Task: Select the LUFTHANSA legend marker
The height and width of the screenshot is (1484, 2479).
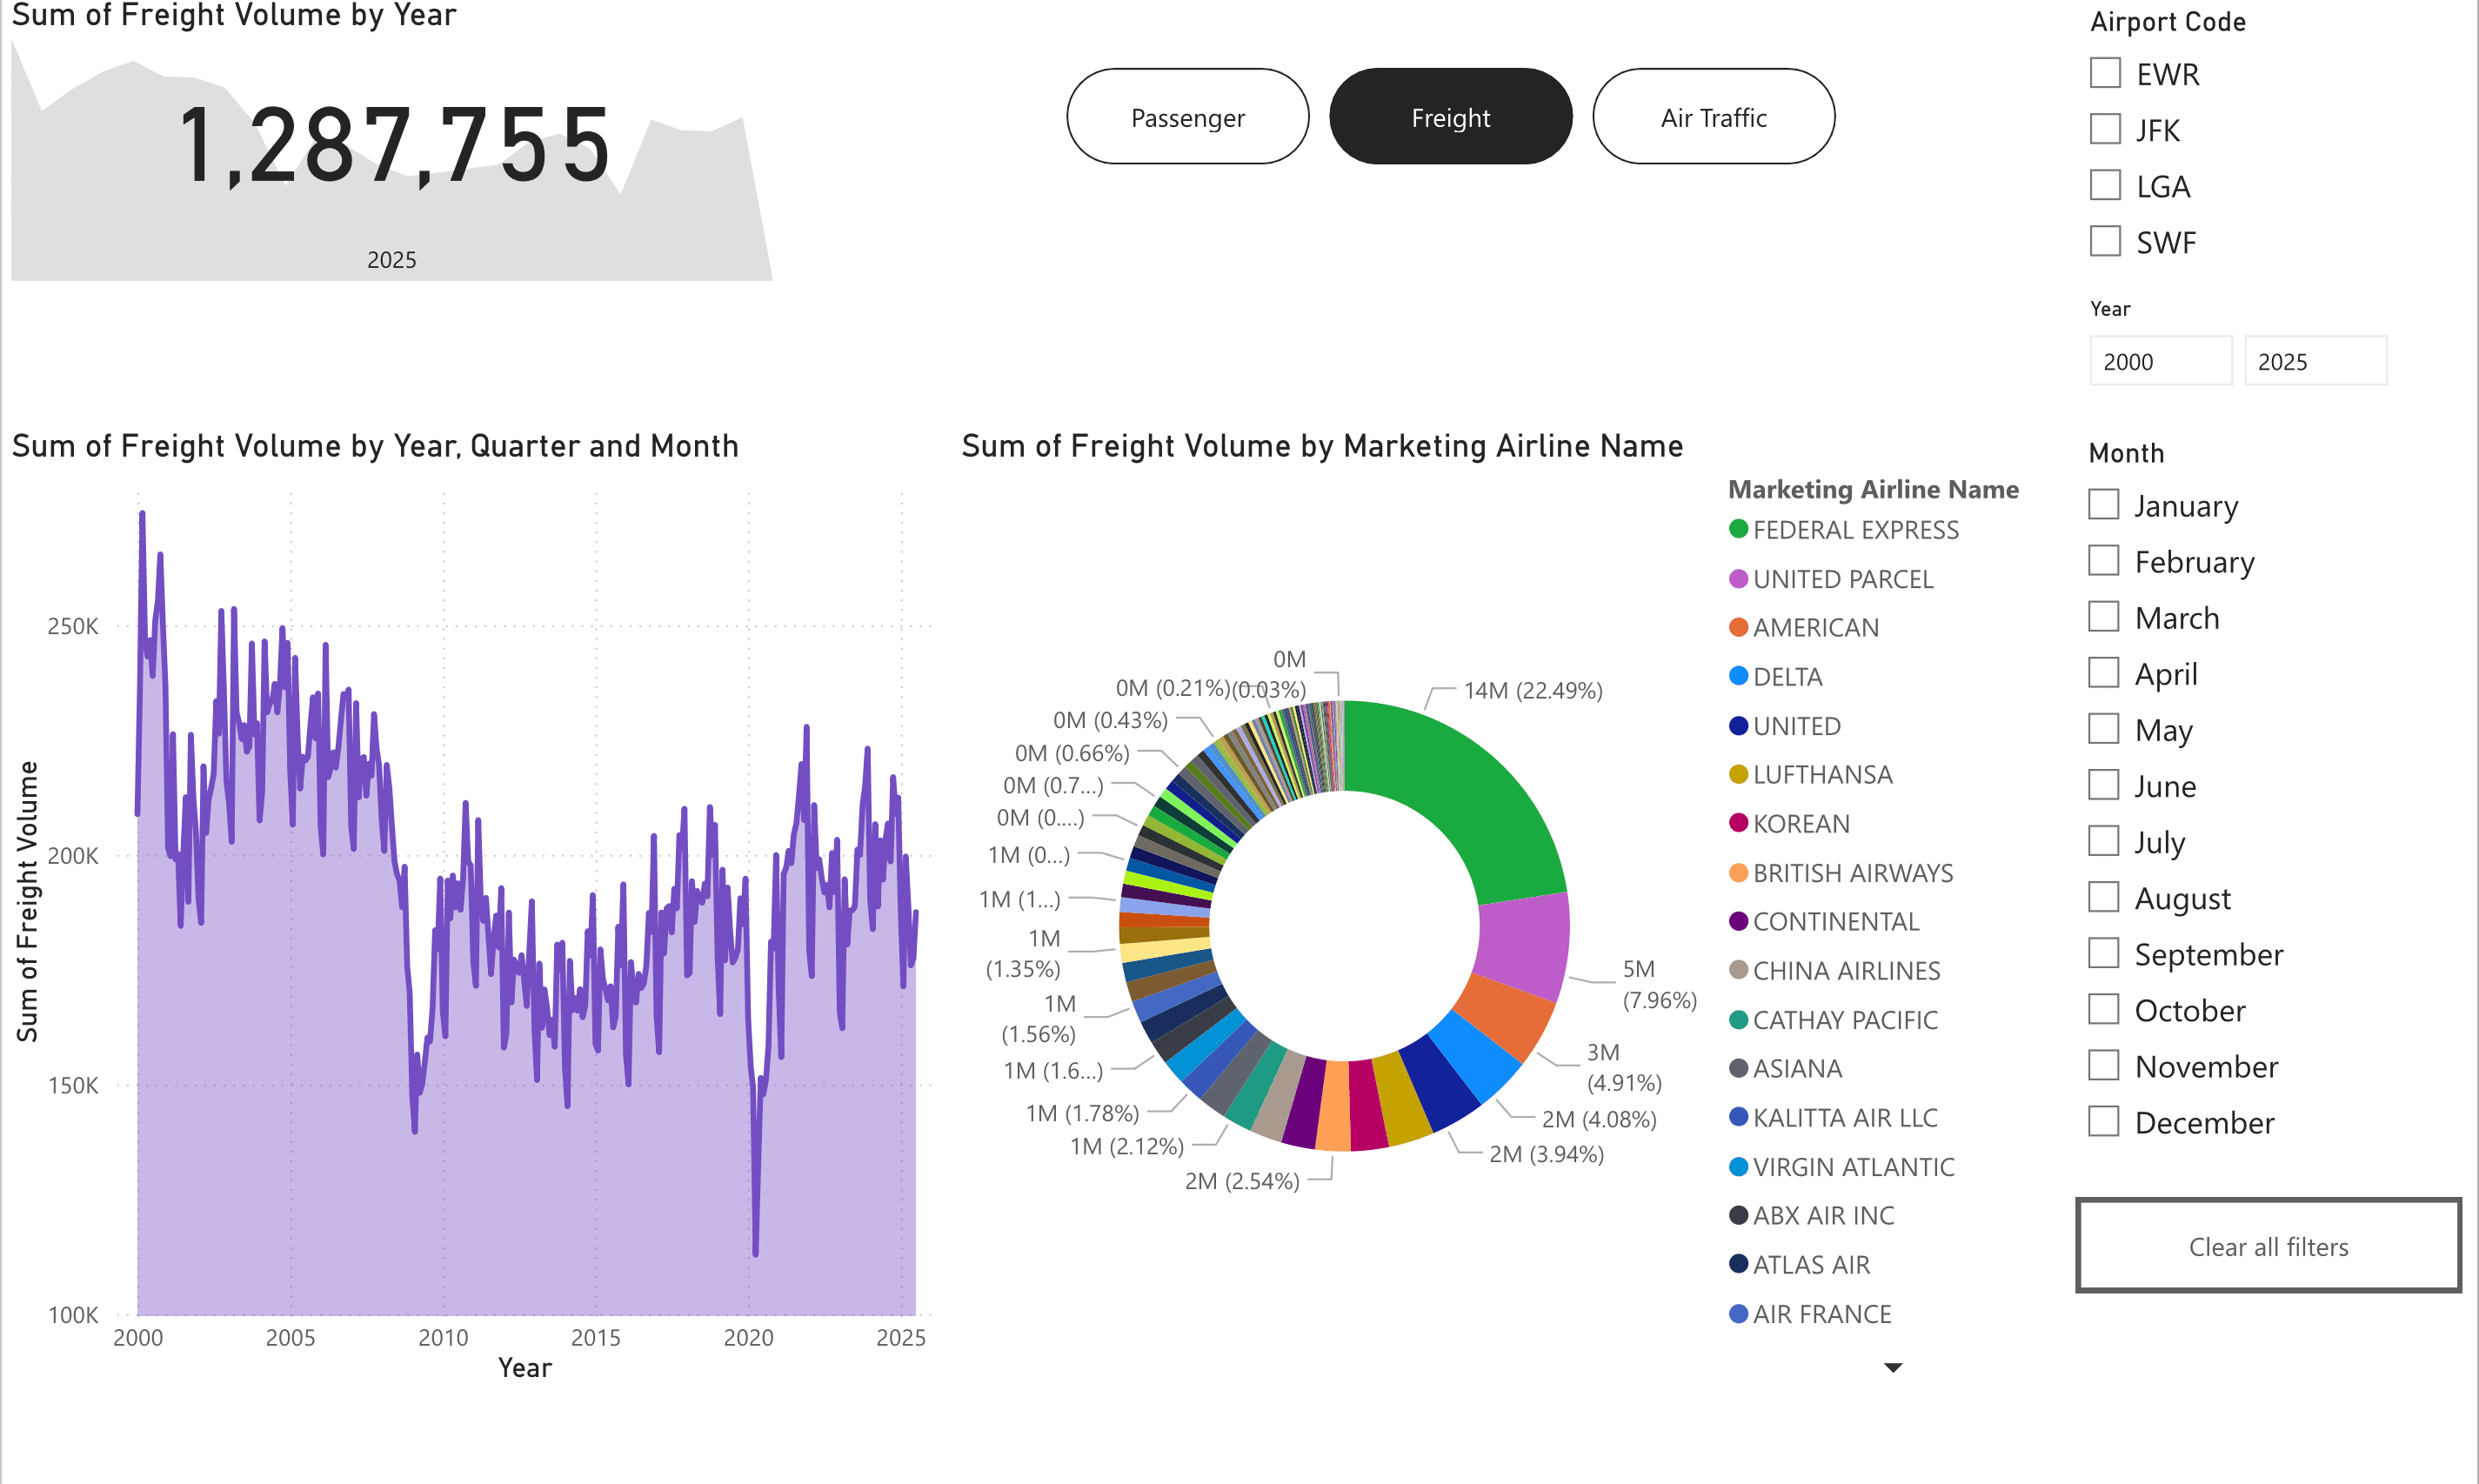Action: (1738, 774)
